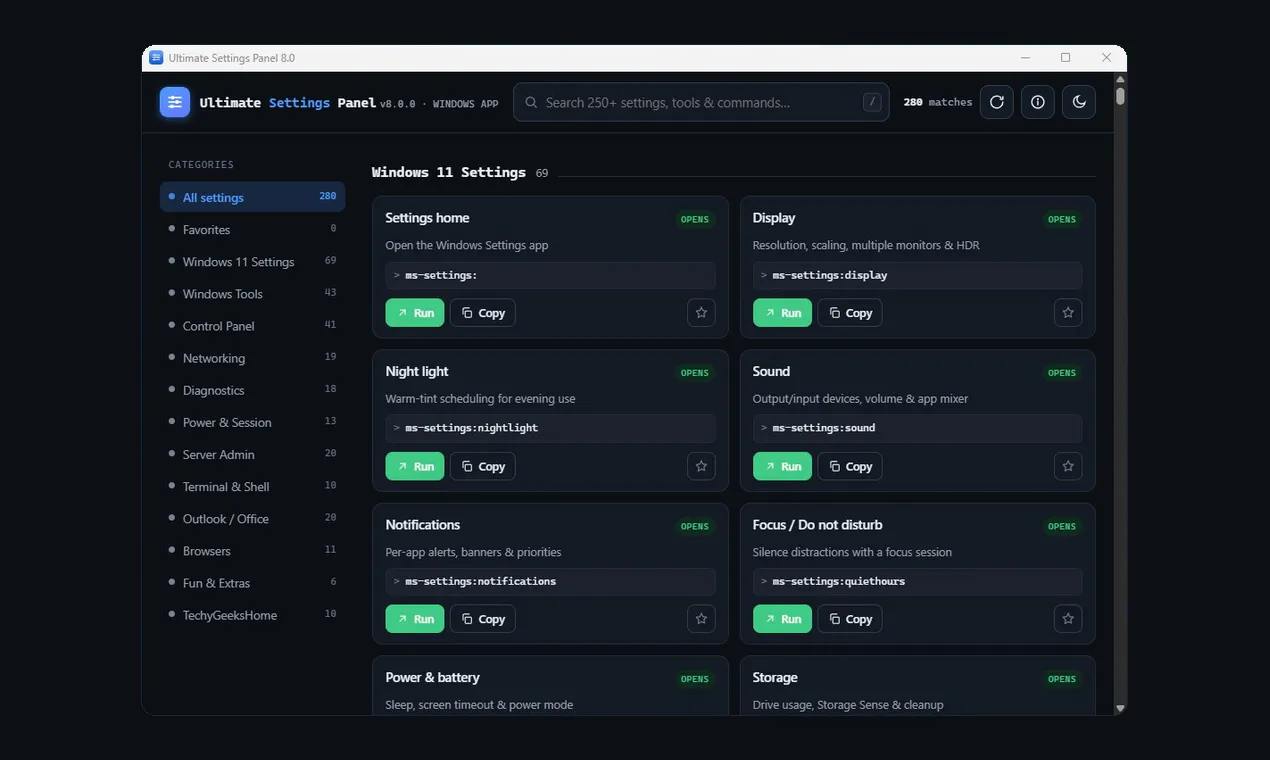Viewport: 1270px width, 760px height.
Task: Click the refresh icon button in header
Action: click(996, 102)
